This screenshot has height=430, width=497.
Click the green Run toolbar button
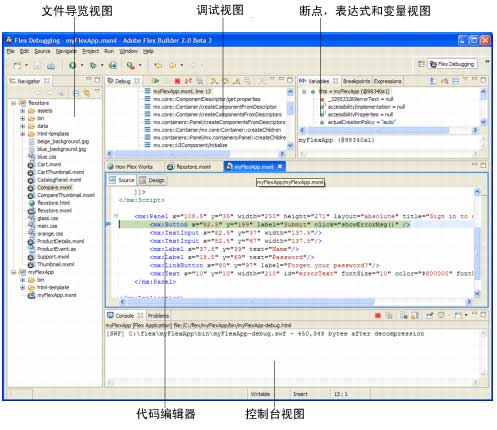[x=72, y=65]
